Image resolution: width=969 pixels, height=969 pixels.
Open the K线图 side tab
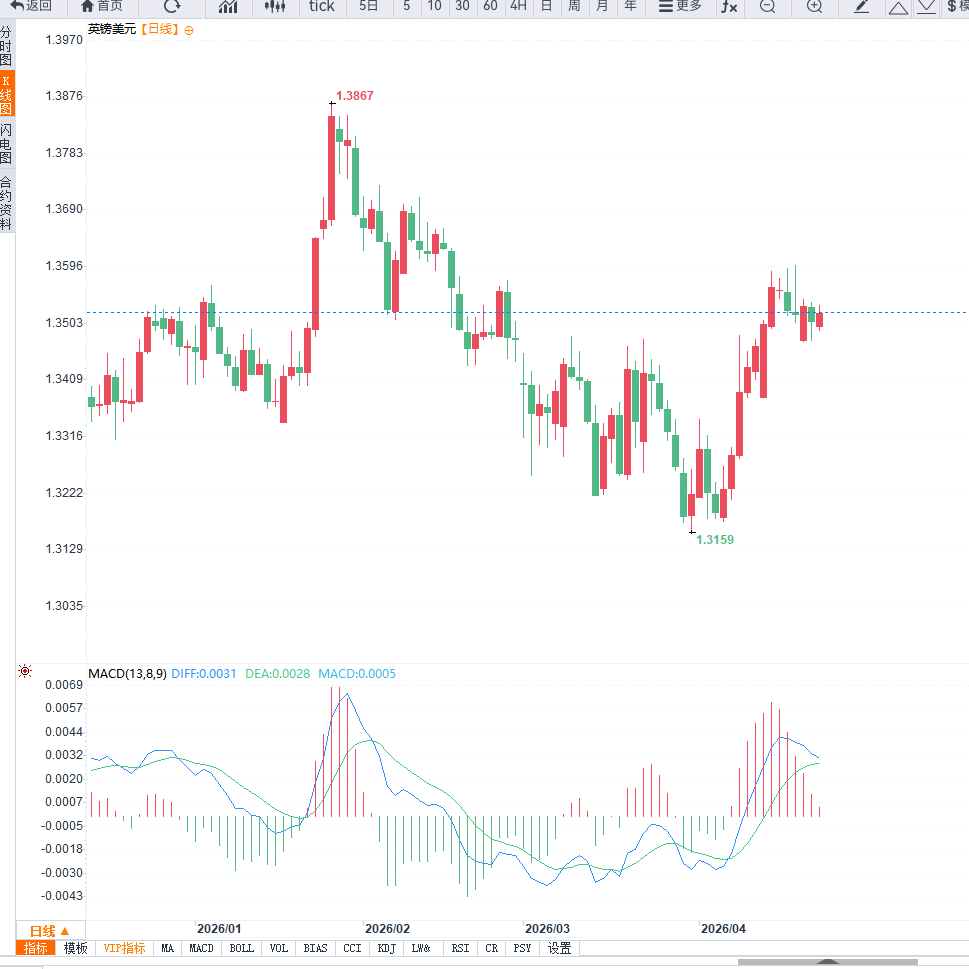[6, 95]
